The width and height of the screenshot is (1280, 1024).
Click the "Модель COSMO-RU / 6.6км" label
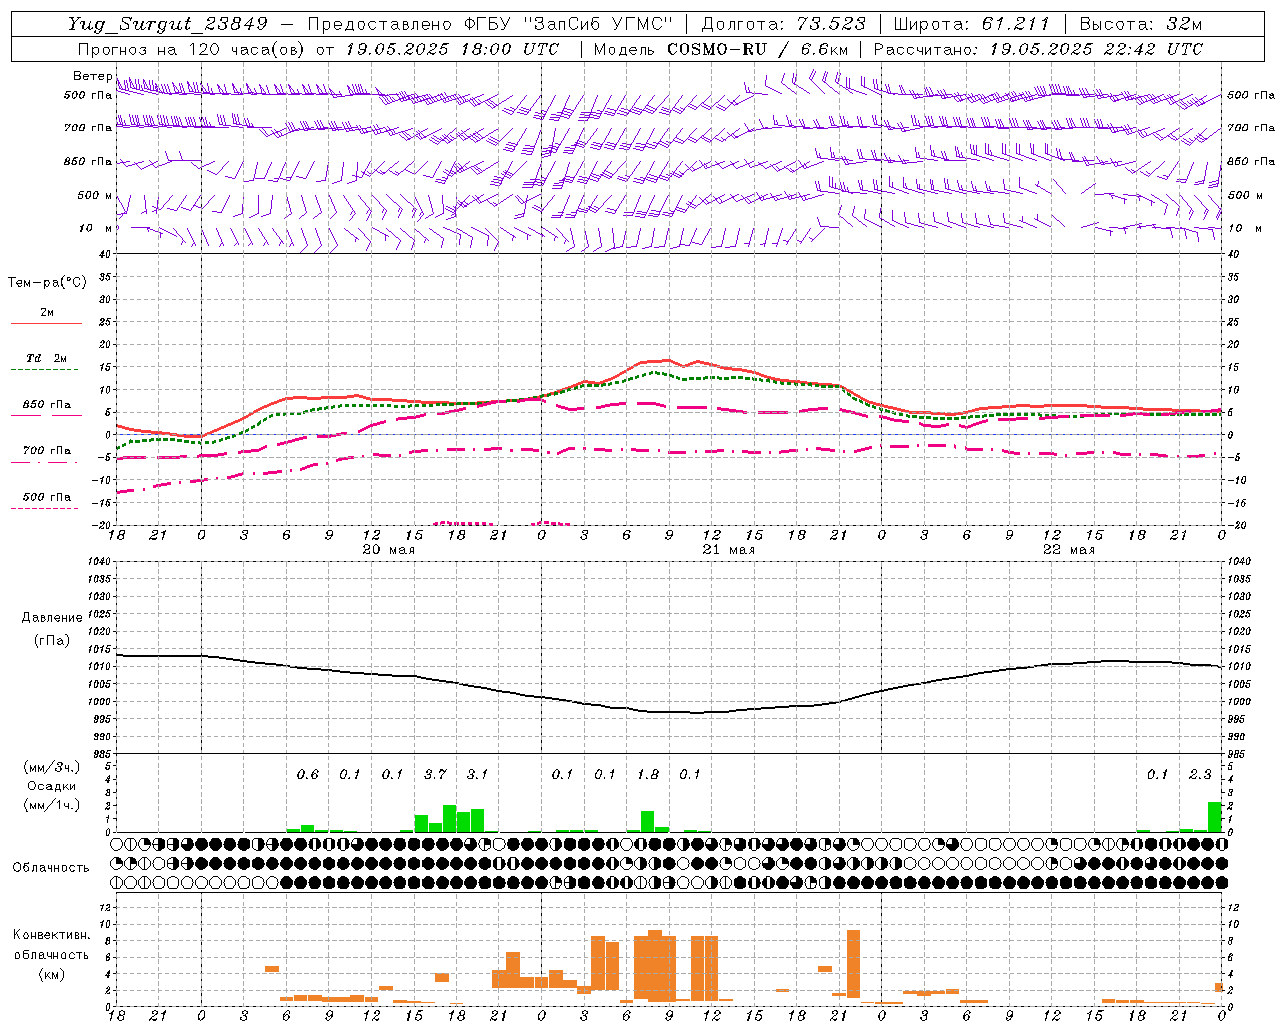point(721,49)
